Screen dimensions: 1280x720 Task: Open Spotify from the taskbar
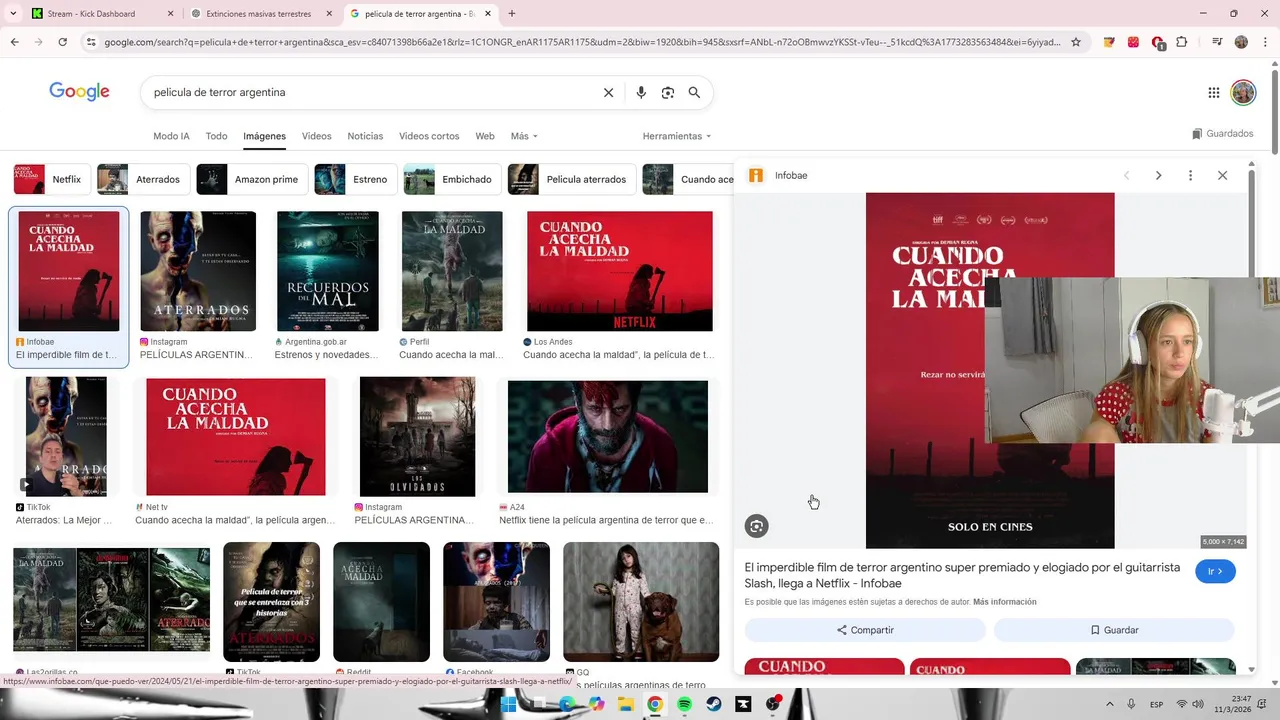click(x=684, y=704)
